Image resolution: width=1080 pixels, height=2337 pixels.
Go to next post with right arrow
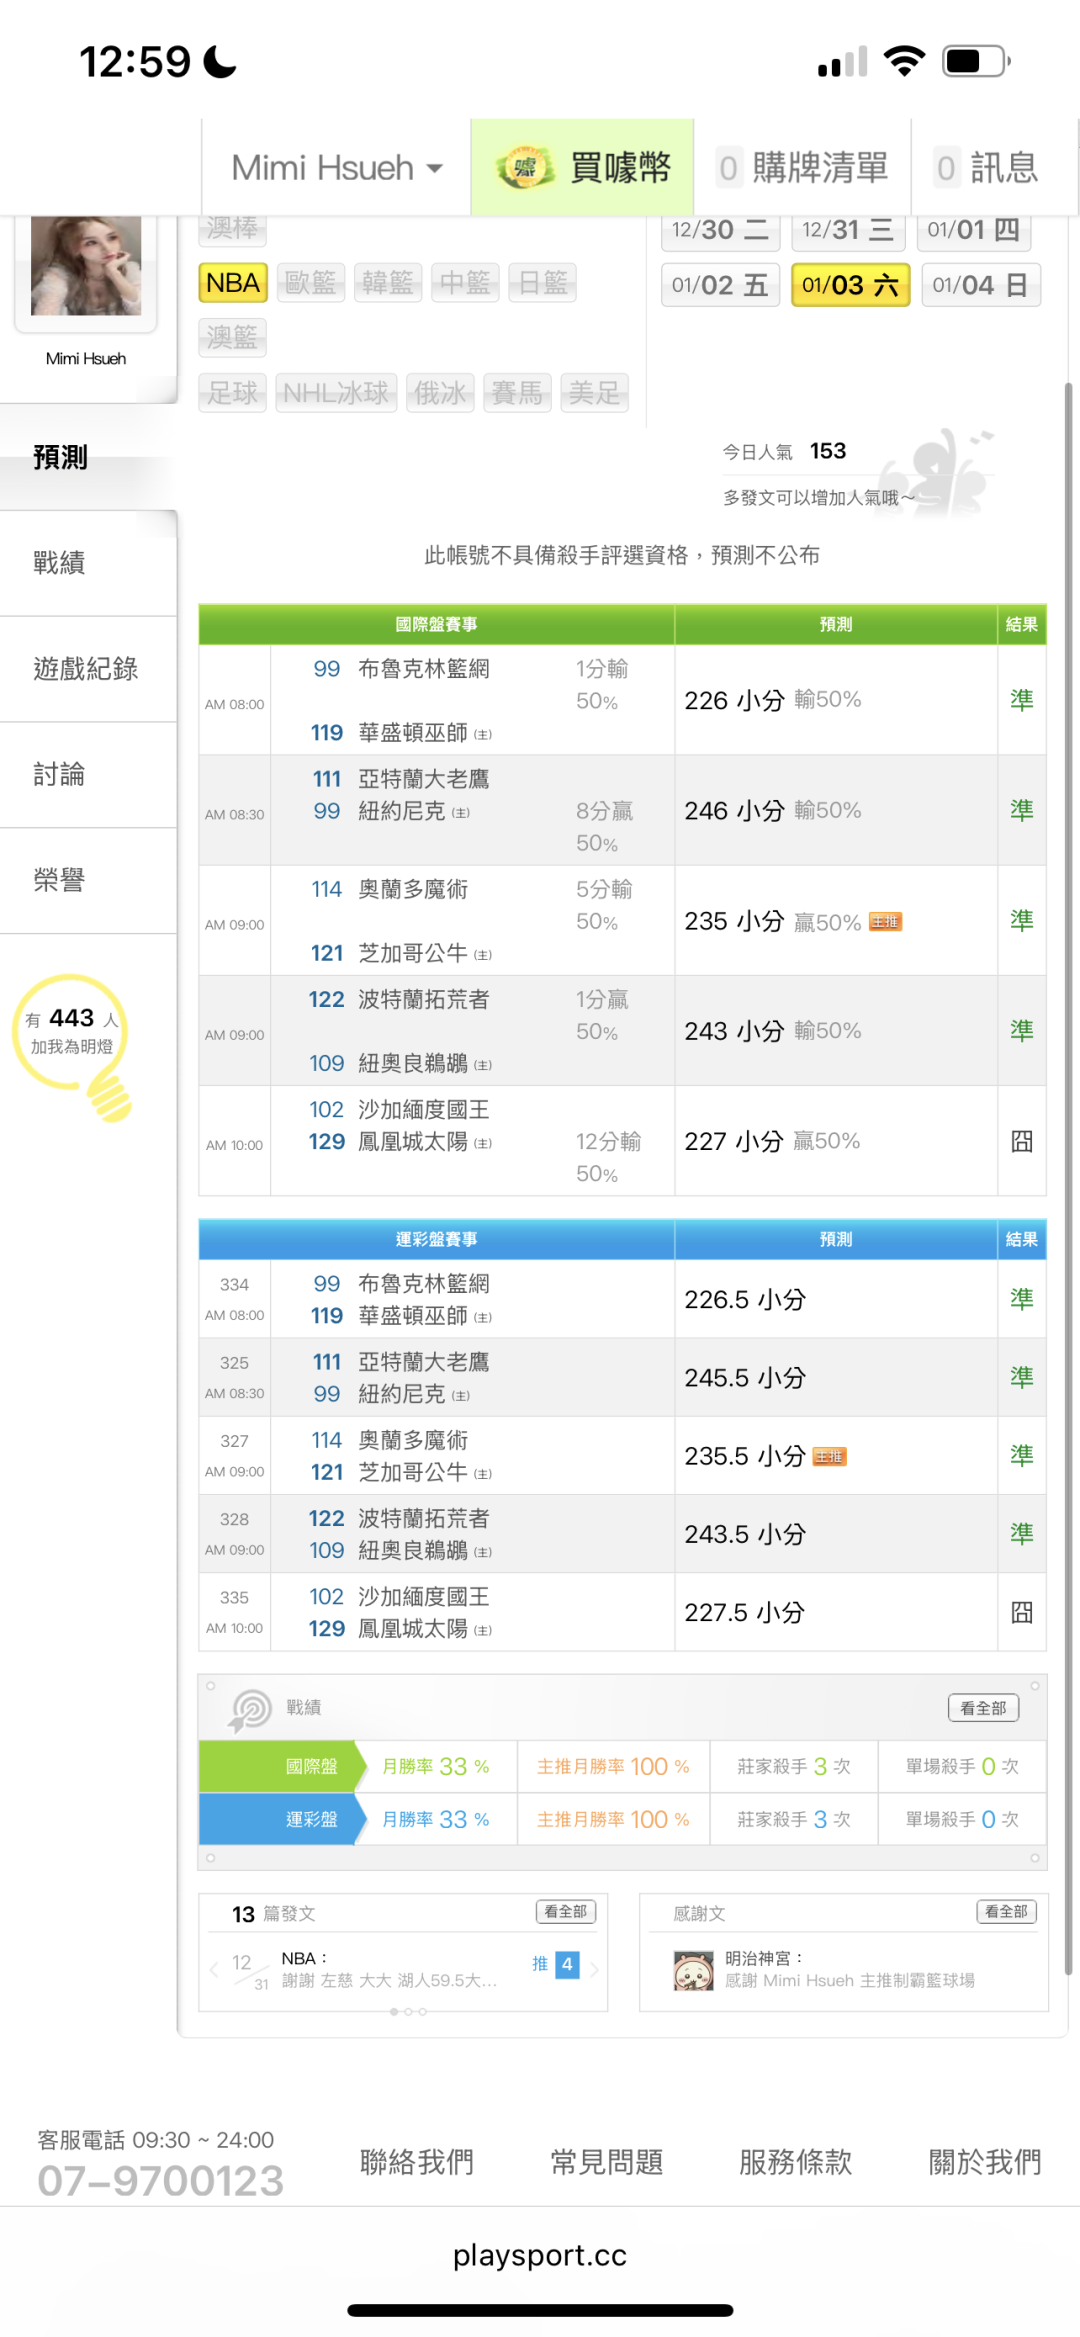coord(594,1969)
